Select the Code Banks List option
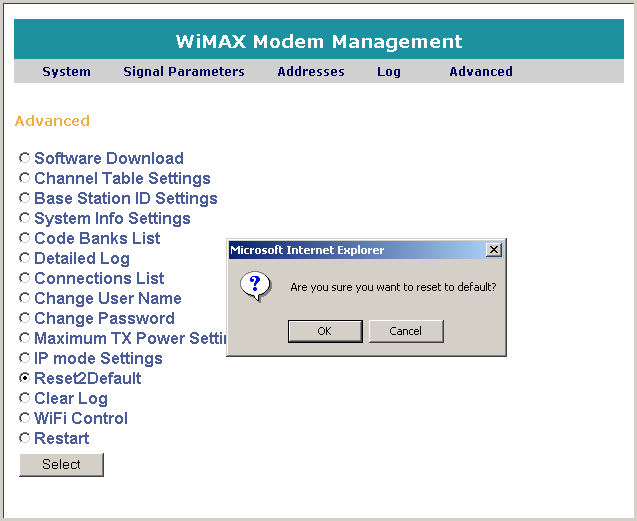This screenshot has width=637, height=521. tap(25, 238)
